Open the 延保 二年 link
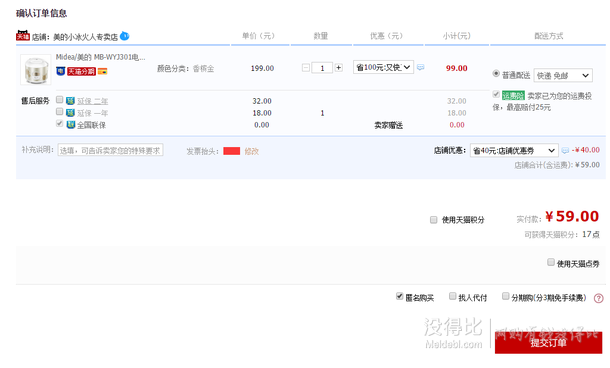The height and width of the screenshot is (368, 610). tap(92, 102)
